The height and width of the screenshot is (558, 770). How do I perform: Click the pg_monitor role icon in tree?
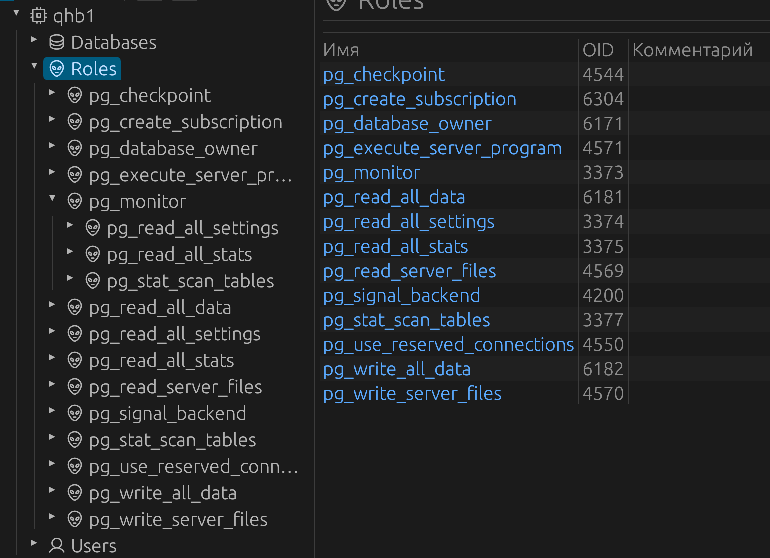75,202
